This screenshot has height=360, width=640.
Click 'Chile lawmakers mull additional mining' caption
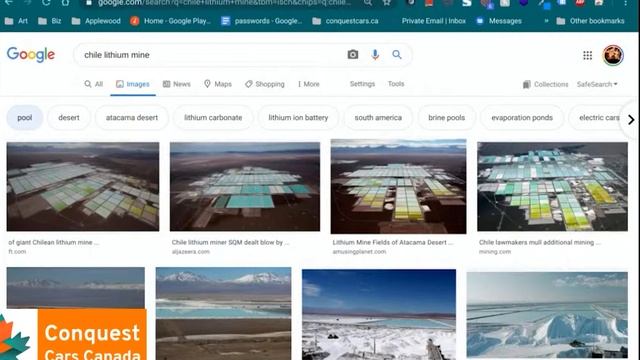tap(540, 242)
